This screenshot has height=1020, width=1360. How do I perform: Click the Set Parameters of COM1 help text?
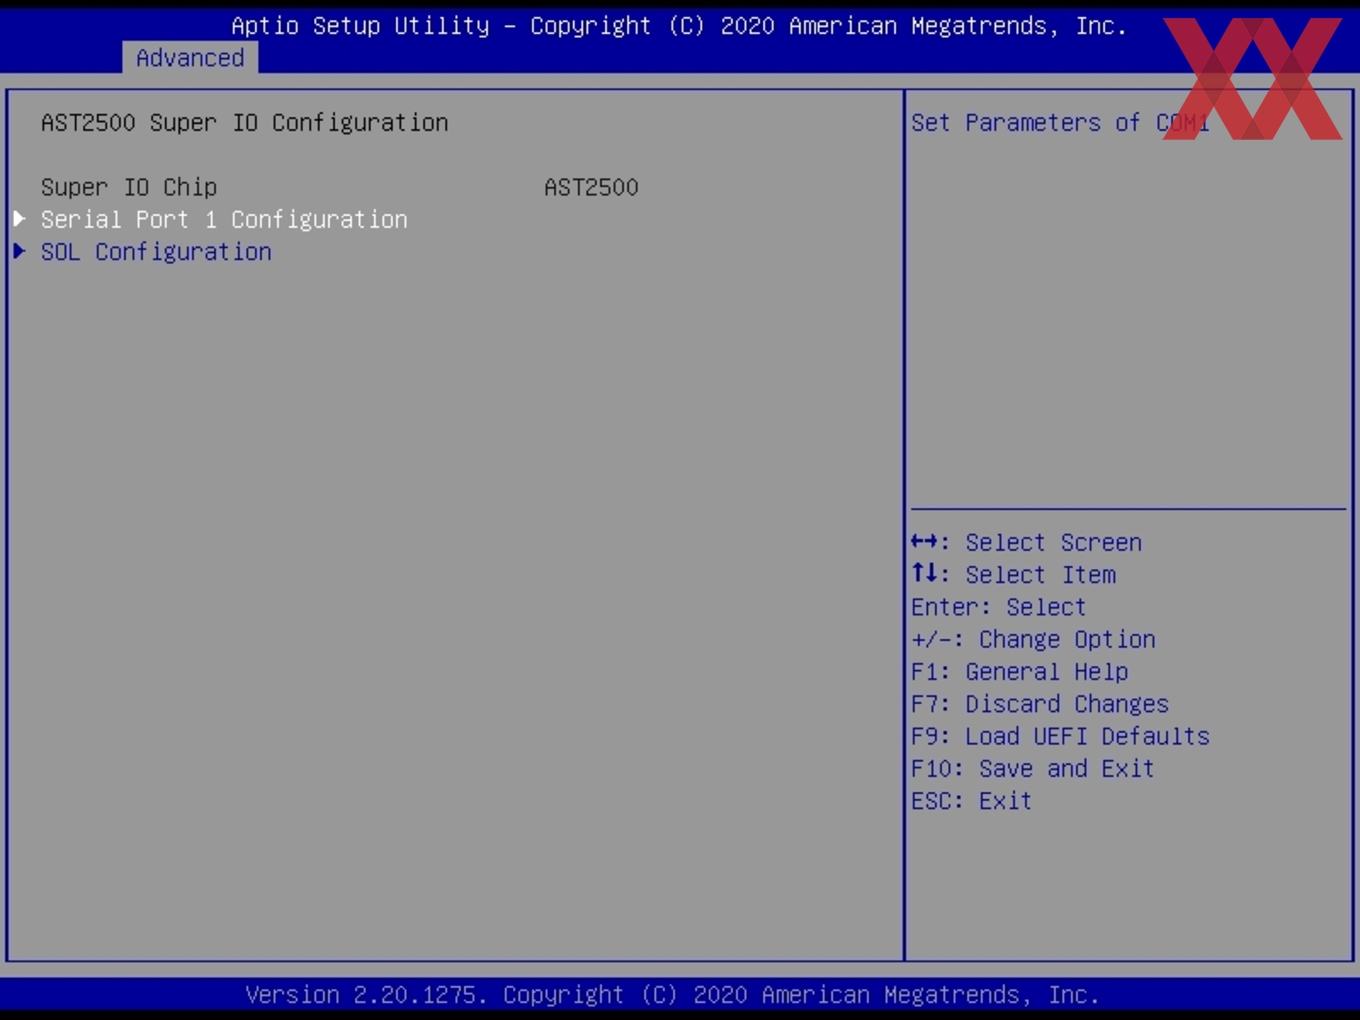(x=1060, y=122)
